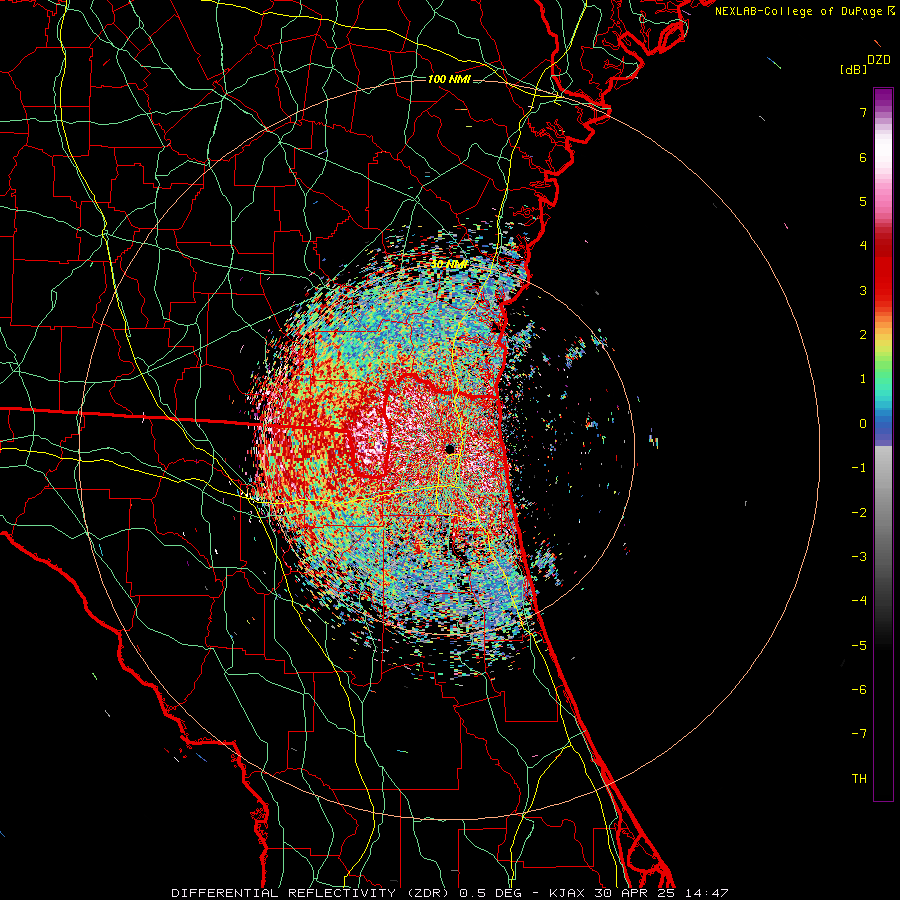Click the 0 value on the colorbar scale
The width and height of the screenshot is (900, 900).
pos(863,424)
